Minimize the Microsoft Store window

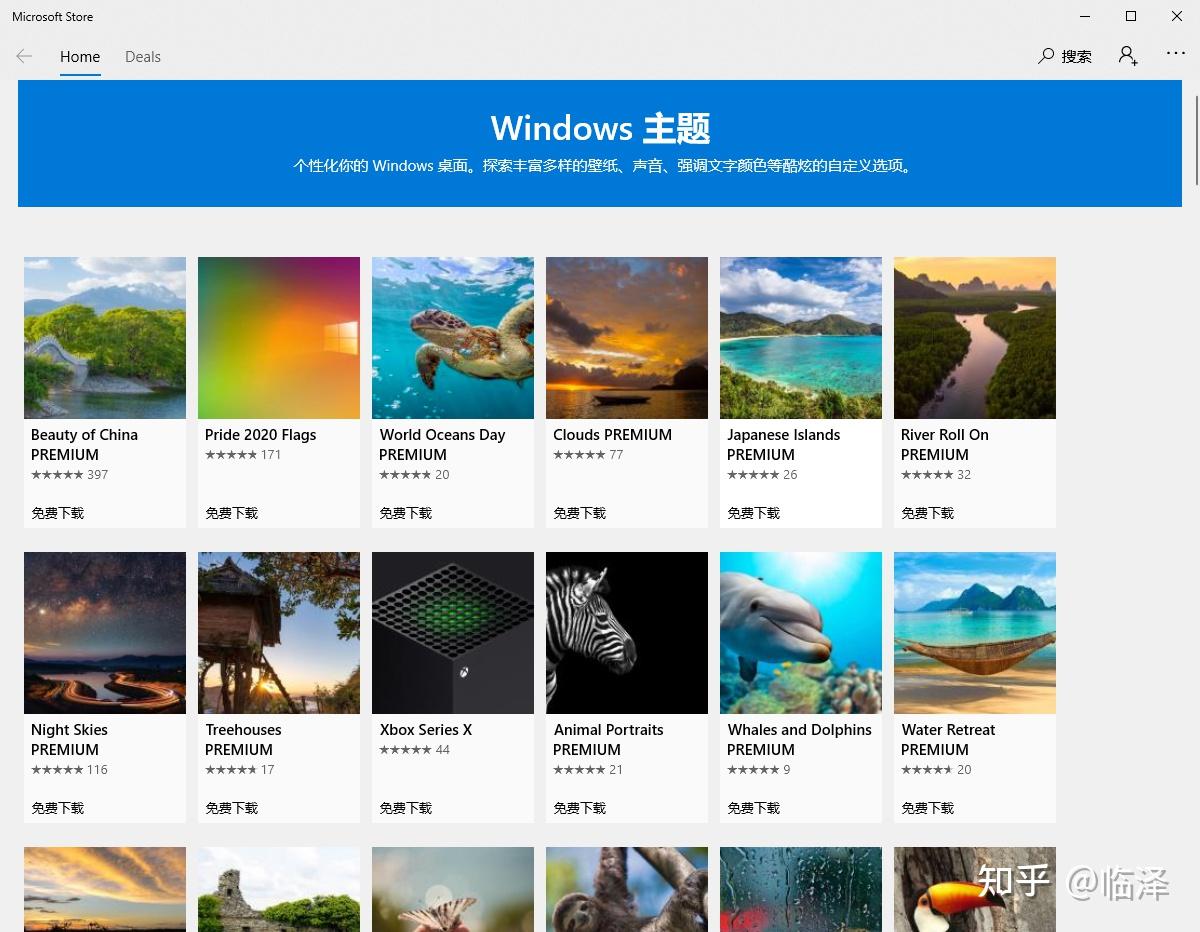pos(1085,16)
